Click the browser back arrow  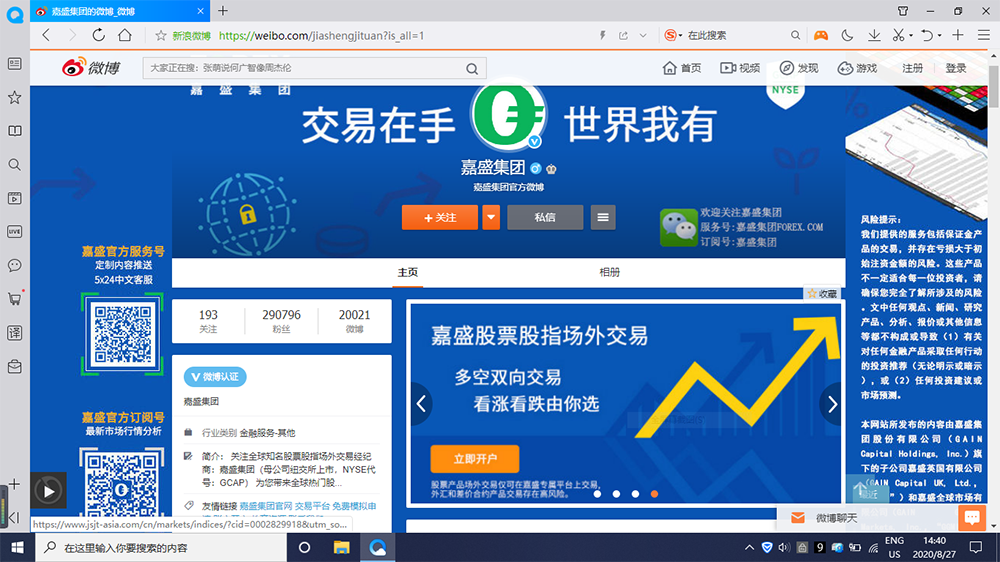pyautogui.click(x=46, y=35)
